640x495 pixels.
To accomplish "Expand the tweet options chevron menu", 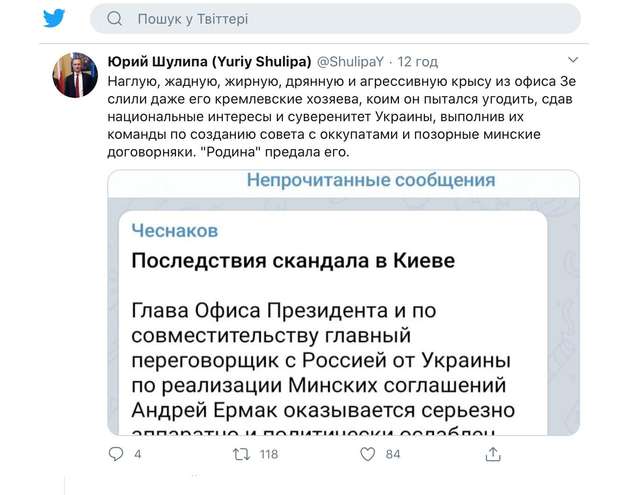I will tap(572, 59).
